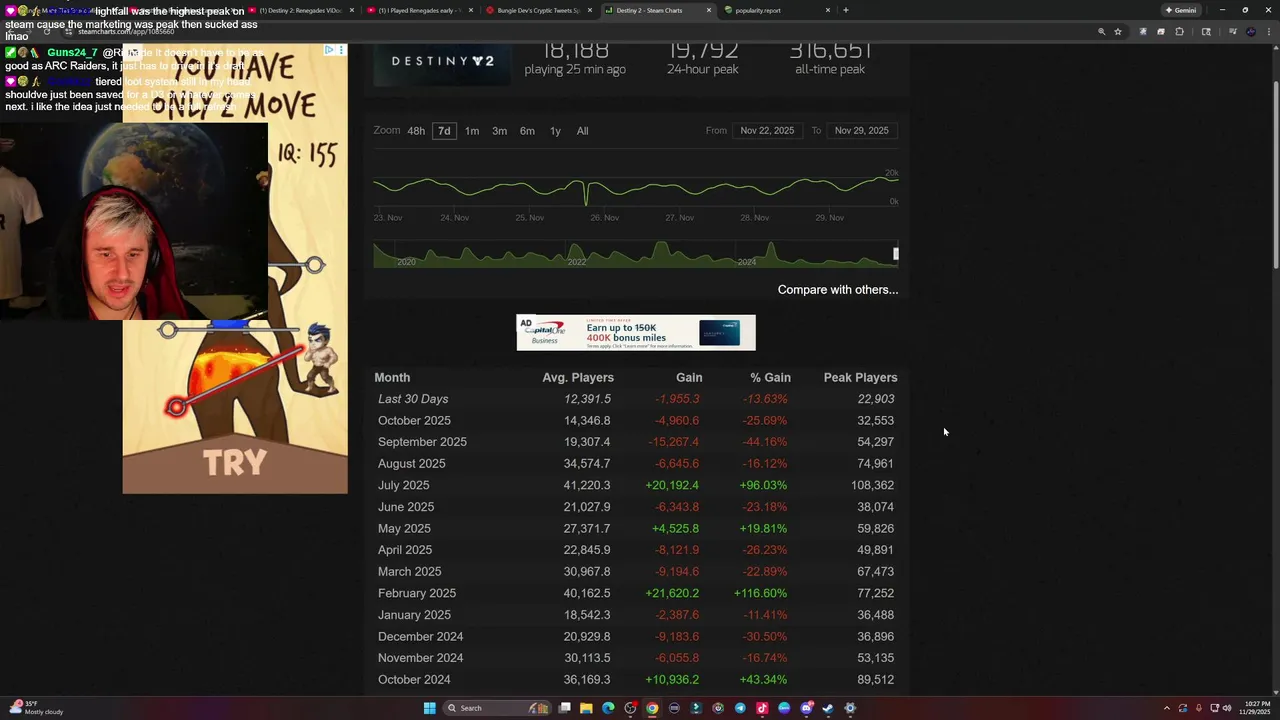Screen dimensions: 1280x720
Task: Open Steam from the taskbar
Action: pos(828,708)
